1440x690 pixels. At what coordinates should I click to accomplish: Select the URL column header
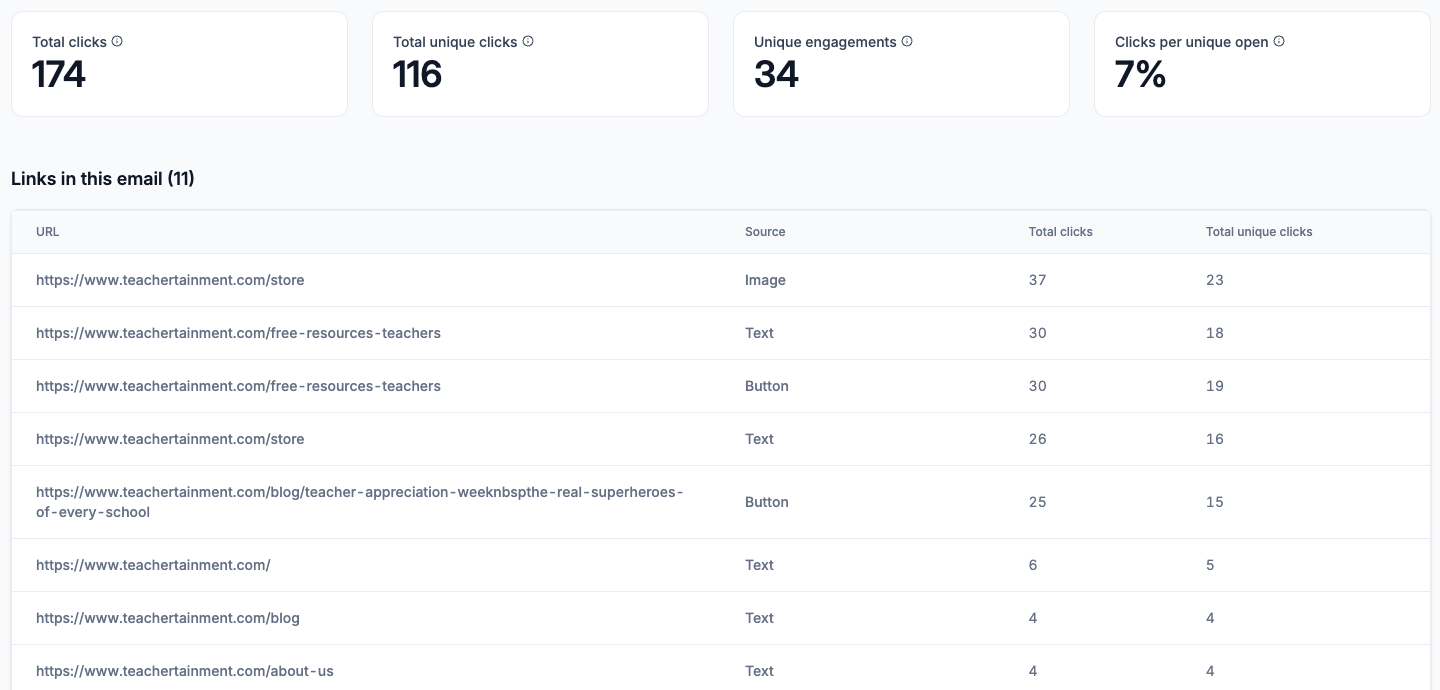point(48,232)
